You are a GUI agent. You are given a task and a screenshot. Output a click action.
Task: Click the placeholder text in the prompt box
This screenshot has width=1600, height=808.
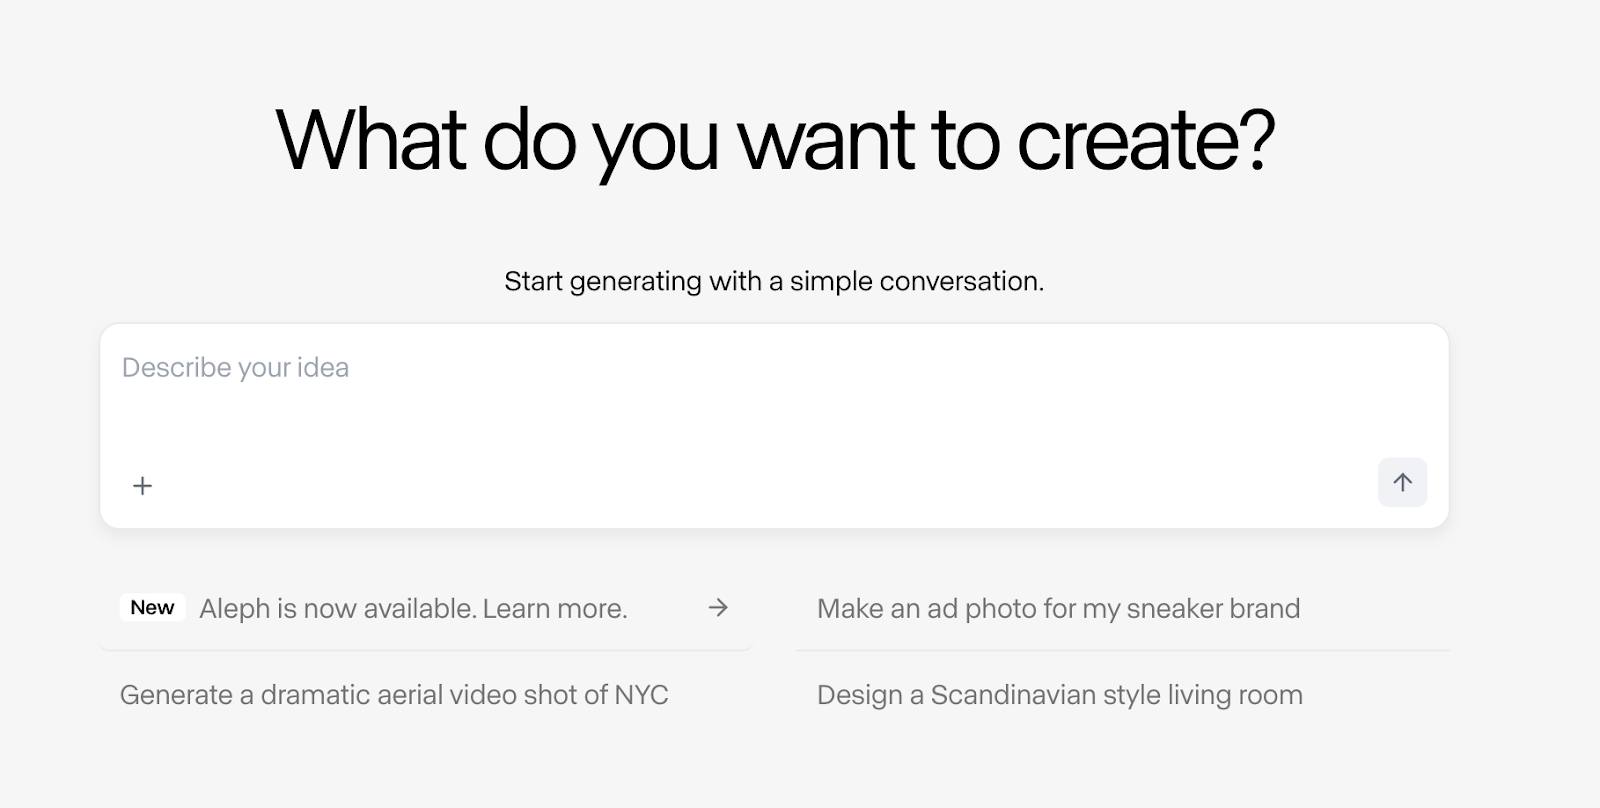point(235,368)
